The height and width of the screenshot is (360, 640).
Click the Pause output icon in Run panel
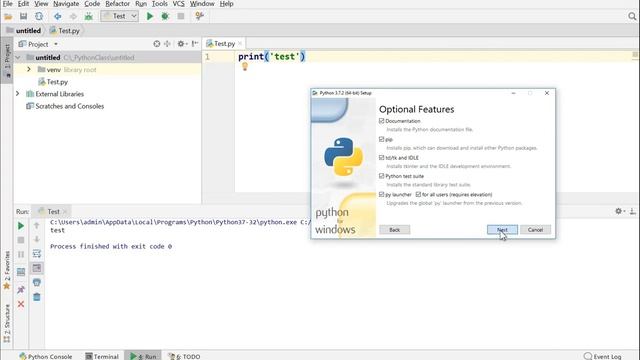click(x=21, y=254)
